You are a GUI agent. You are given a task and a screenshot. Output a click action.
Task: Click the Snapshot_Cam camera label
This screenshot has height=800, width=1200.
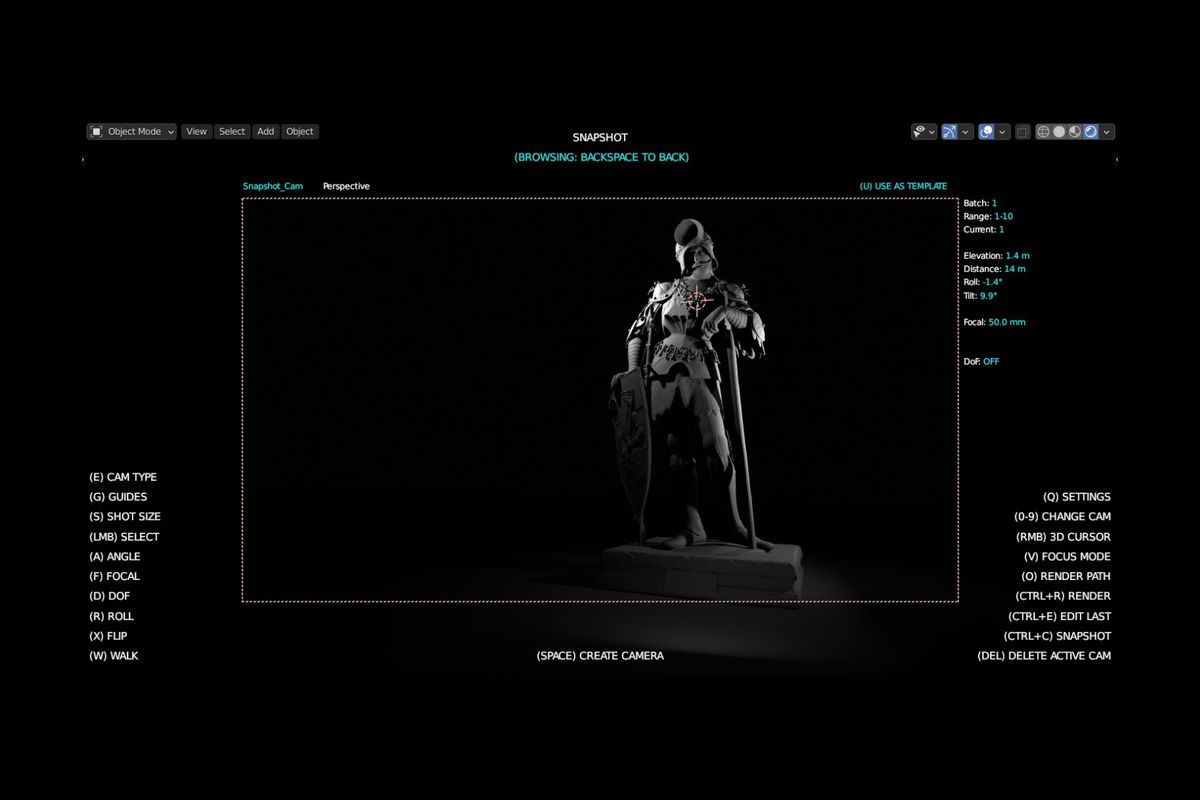[x=273, y=186]
